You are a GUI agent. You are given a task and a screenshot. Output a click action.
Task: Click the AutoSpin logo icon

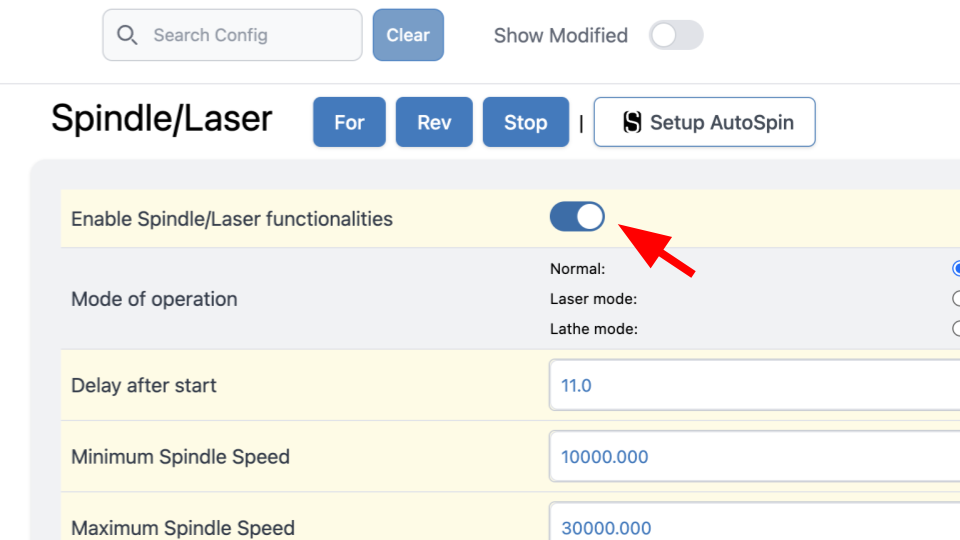(x=632, y=122)
